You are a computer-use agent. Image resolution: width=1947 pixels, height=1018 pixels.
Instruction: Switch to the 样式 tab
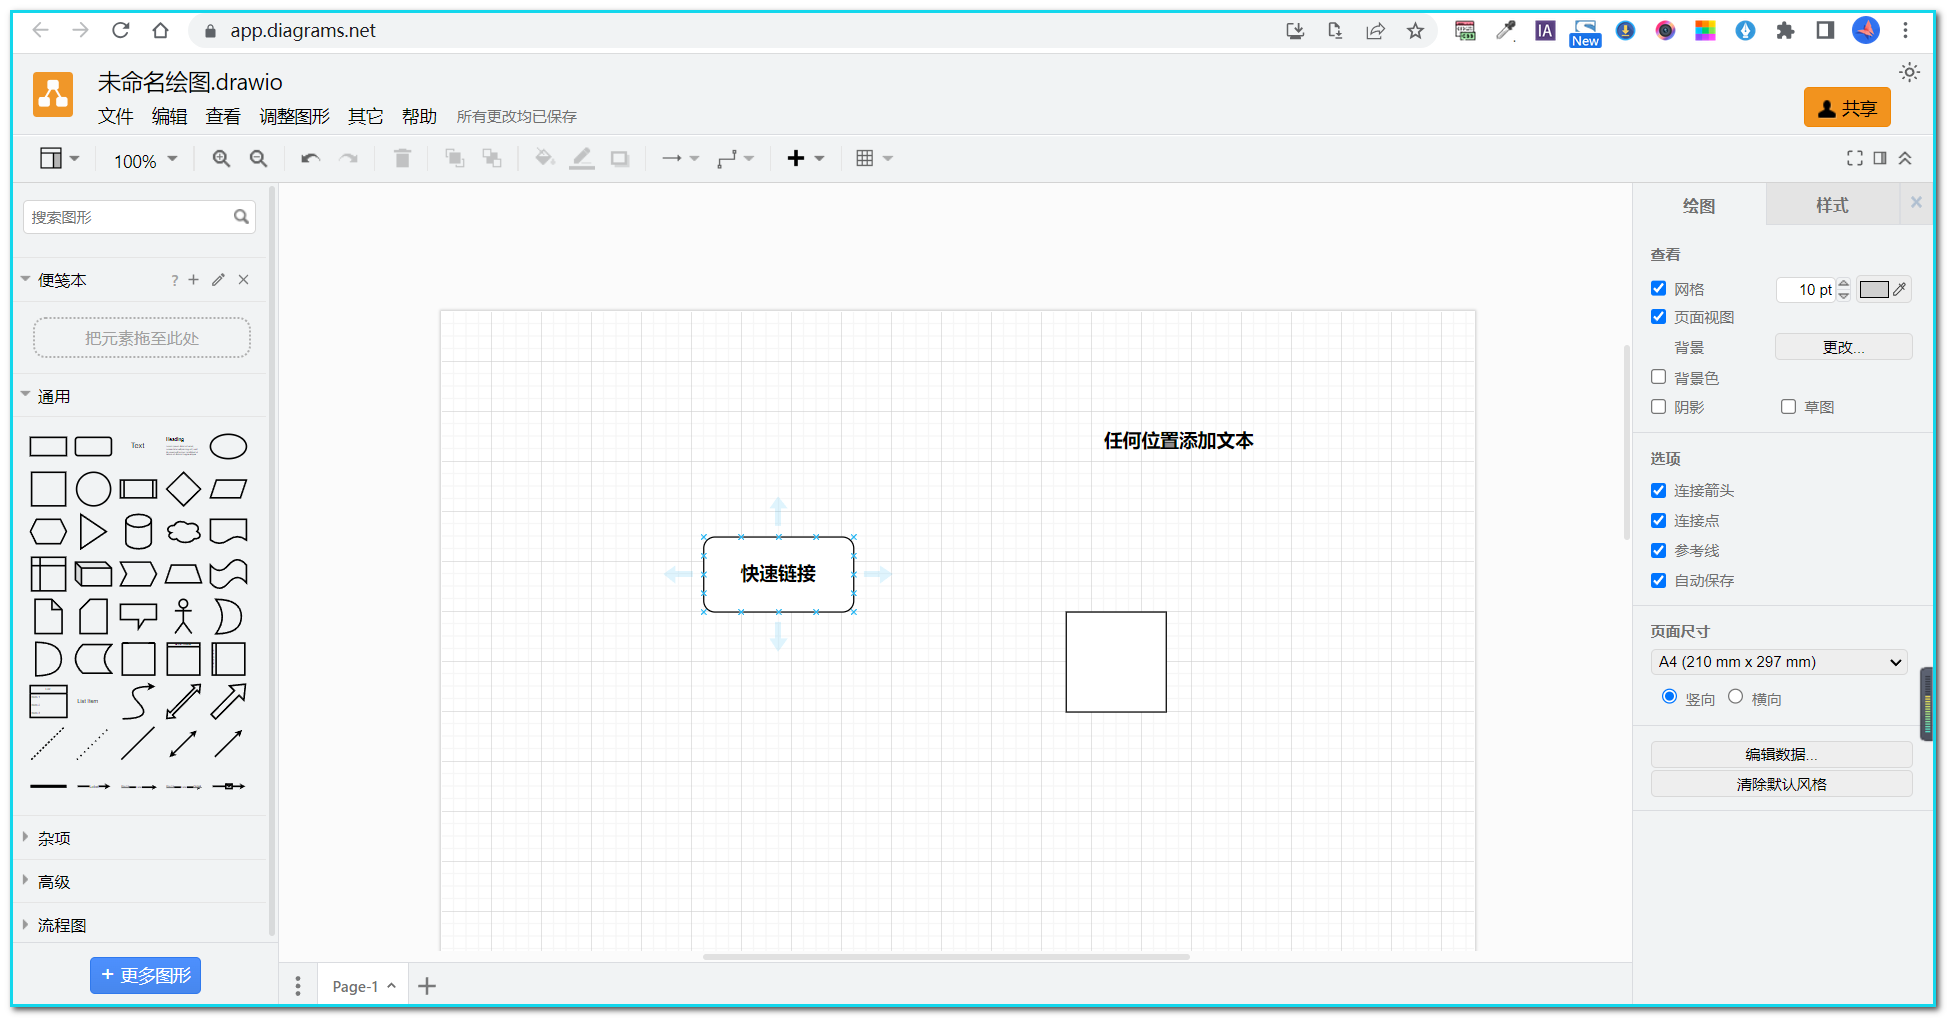pos(1832,205)
